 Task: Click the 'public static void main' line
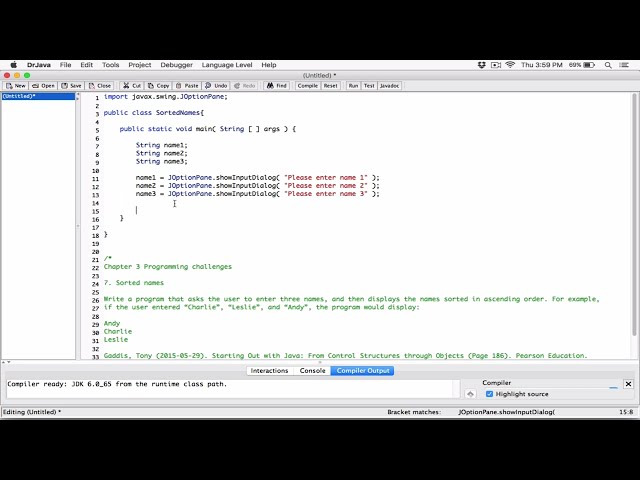coord(207,129)
